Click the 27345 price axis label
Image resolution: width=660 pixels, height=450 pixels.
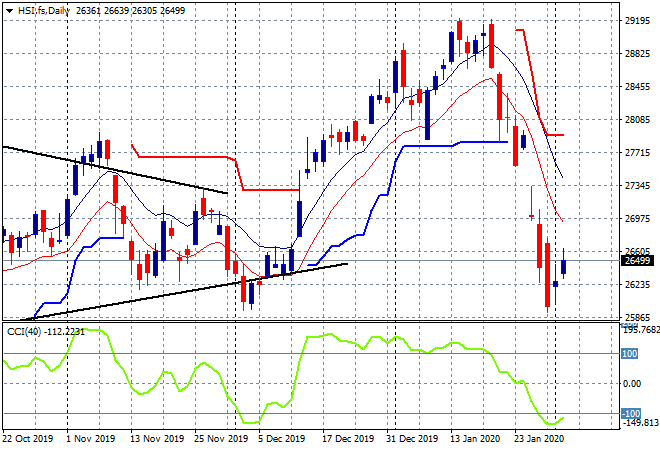[637, 186]
